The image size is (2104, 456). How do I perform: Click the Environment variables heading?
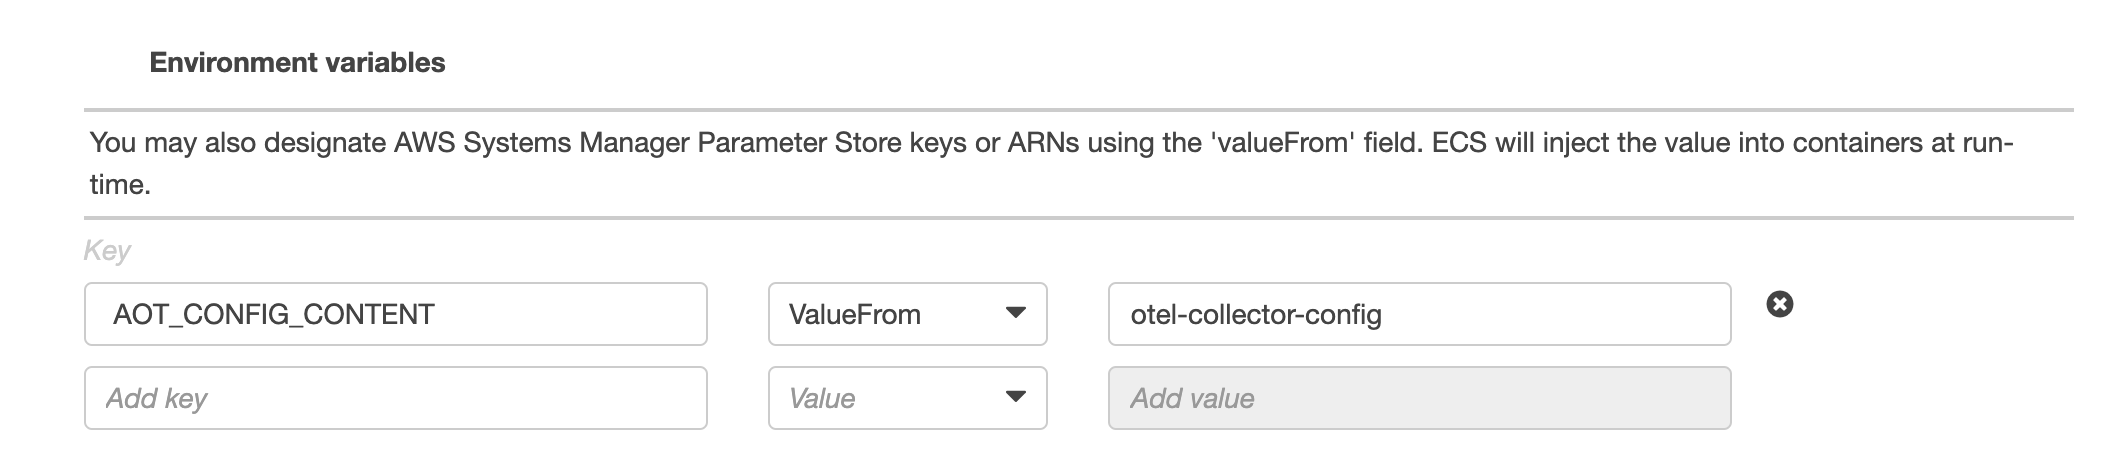click(x=297, y=62)
